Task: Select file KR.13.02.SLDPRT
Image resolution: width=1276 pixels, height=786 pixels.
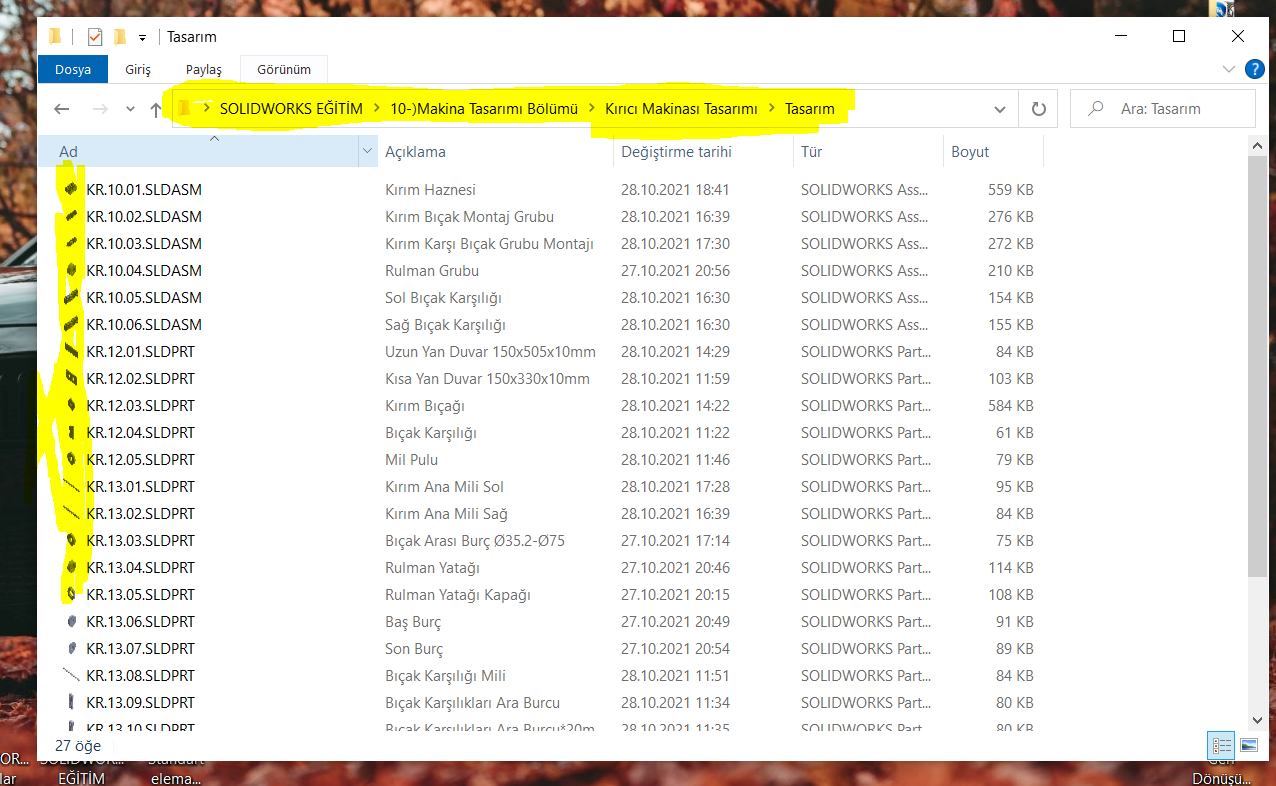Action: pos(141,513)
